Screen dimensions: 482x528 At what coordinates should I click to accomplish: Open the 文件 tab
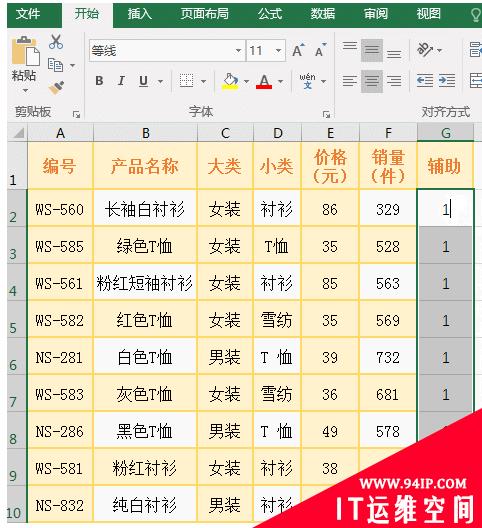28,14
